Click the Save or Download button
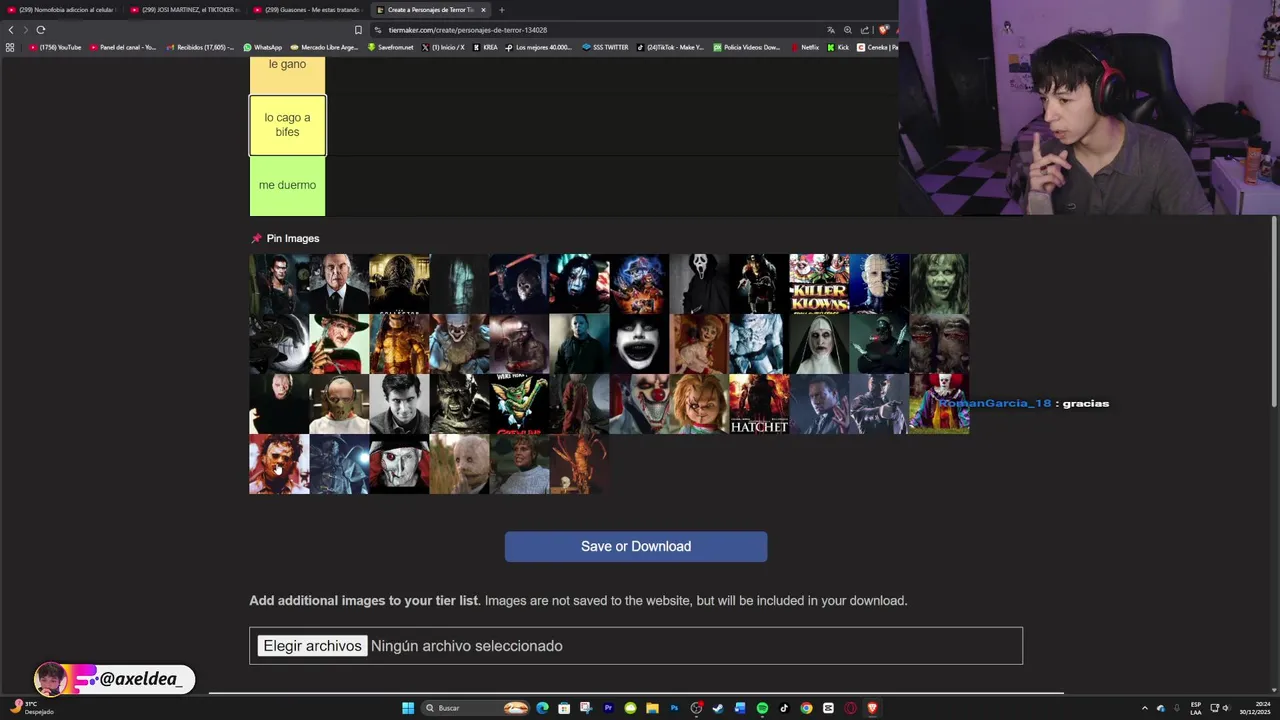1280x720 pixels. 636,546
